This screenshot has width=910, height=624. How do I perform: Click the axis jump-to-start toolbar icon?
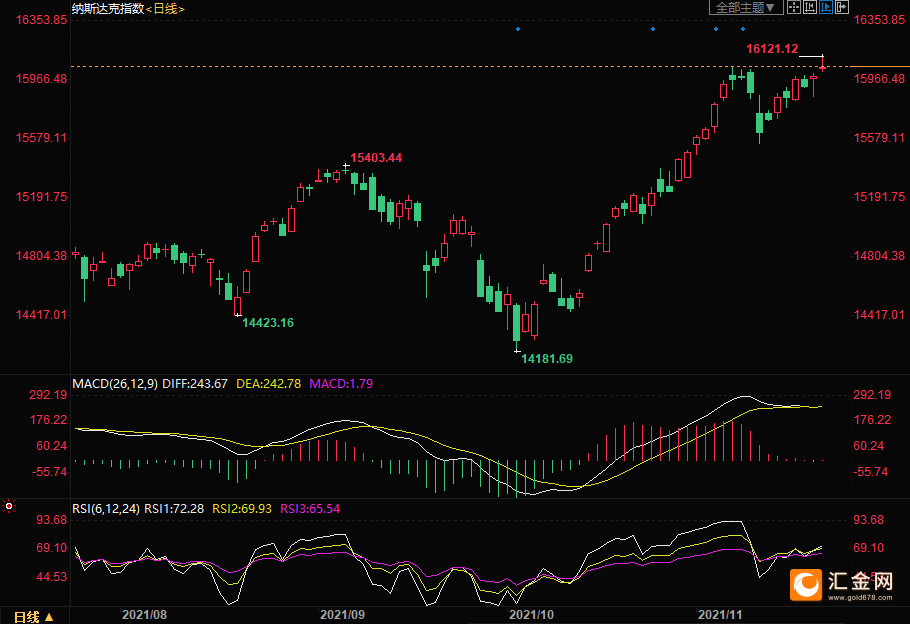(810, 8)
